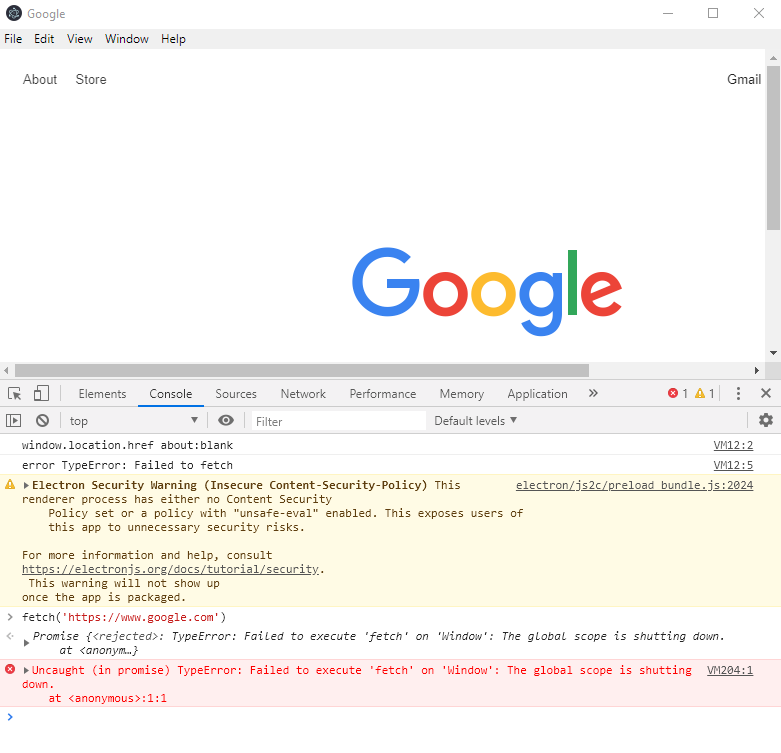Switch to the Performance tab

(383, 394)
